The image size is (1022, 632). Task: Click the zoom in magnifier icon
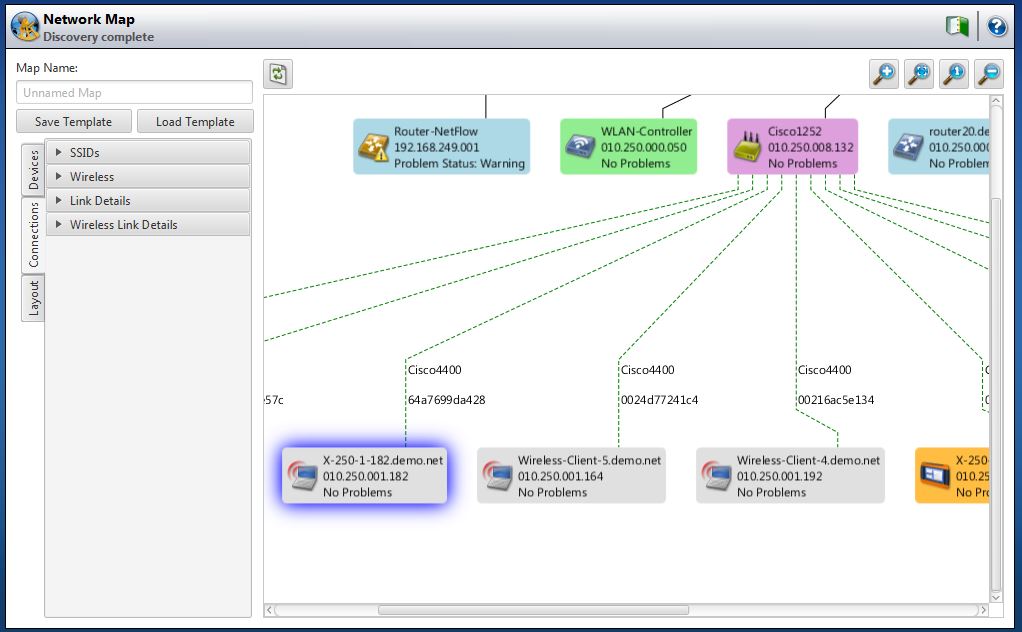[x=884, y=74]
